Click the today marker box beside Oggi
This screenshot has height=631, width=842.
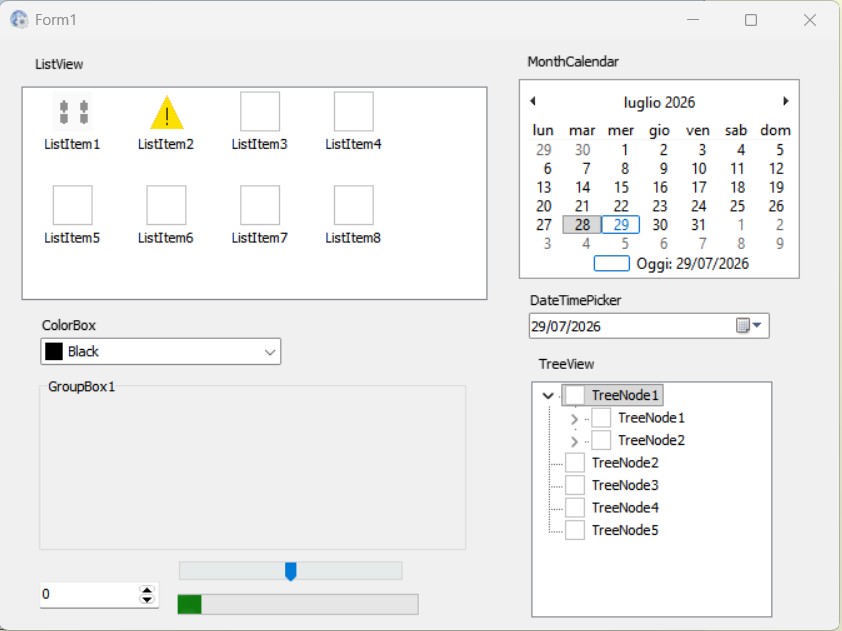coord(612,264)
